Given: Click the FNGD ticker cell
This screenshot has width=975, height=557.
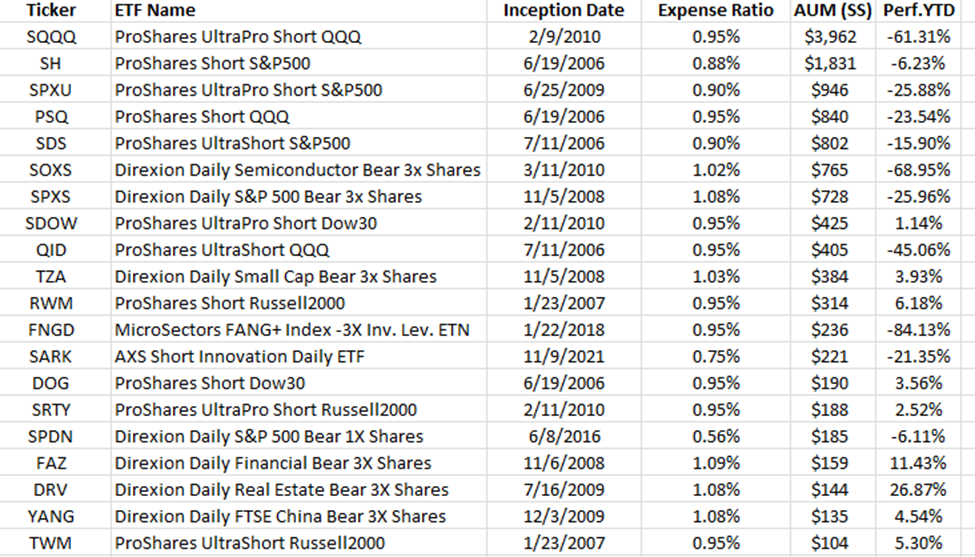Looking at the screenshot, I should click(x=49, y=330).
